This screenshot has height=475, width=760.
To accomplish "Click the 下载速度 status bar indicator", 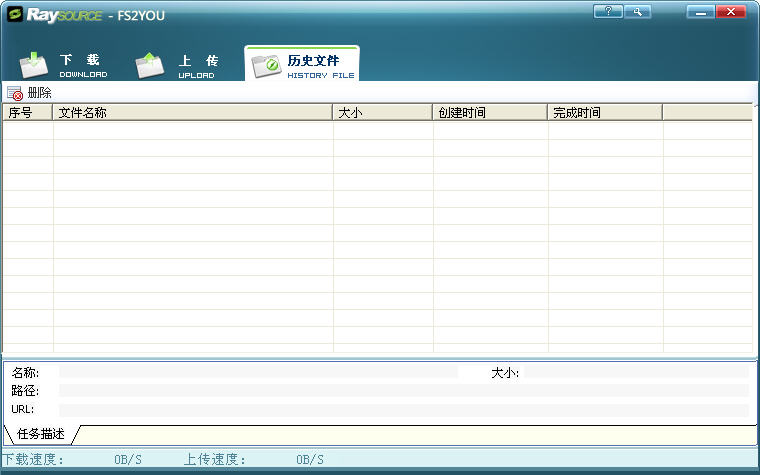I will (72, 460).
